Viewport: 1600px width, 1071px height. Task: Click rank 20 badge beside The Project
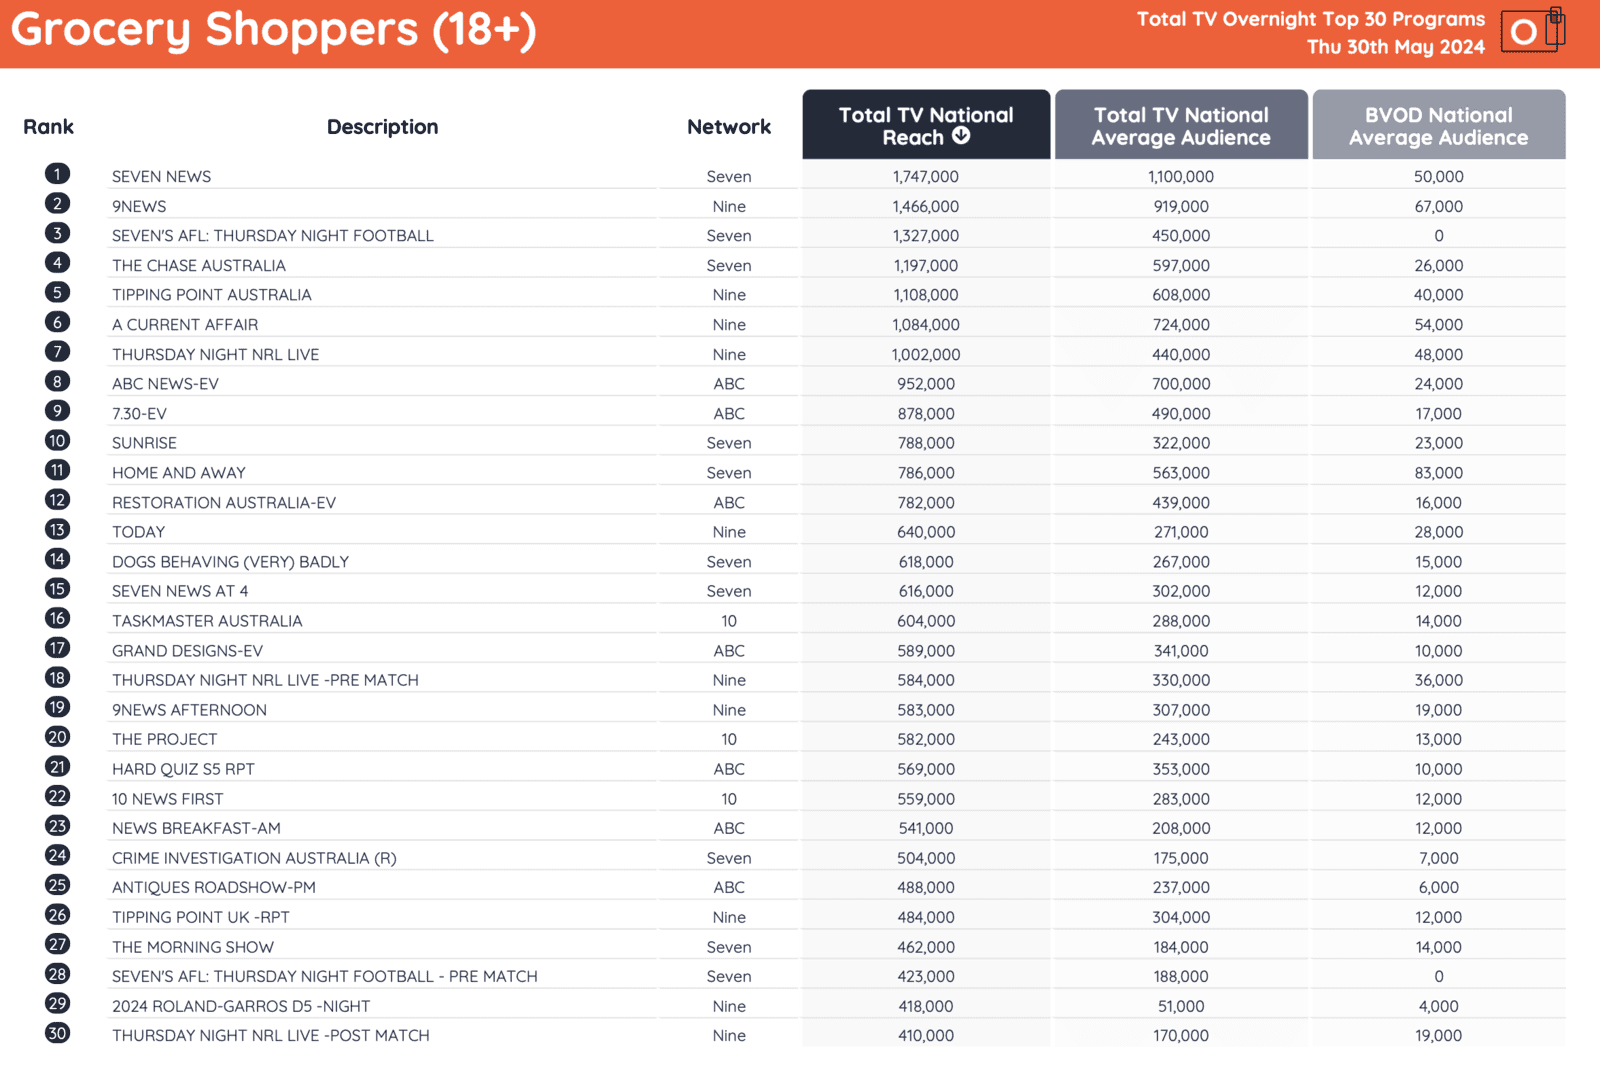tap(58, 737)
